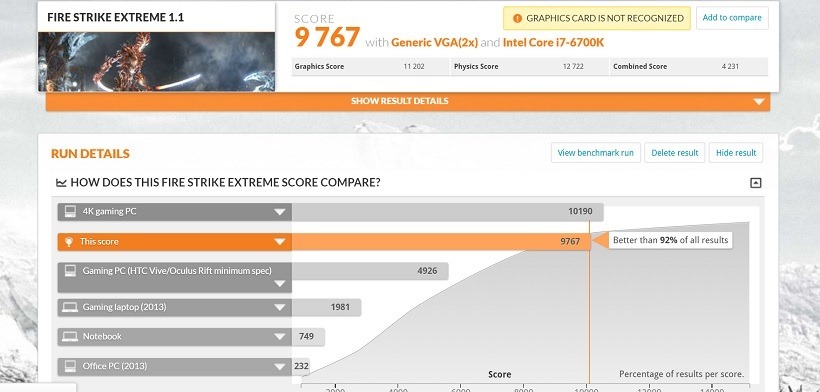Viewport: 820px width, 392px height.
Task: Click the Fire Strike Extreme thumbnail image
Action: (156, 62)
